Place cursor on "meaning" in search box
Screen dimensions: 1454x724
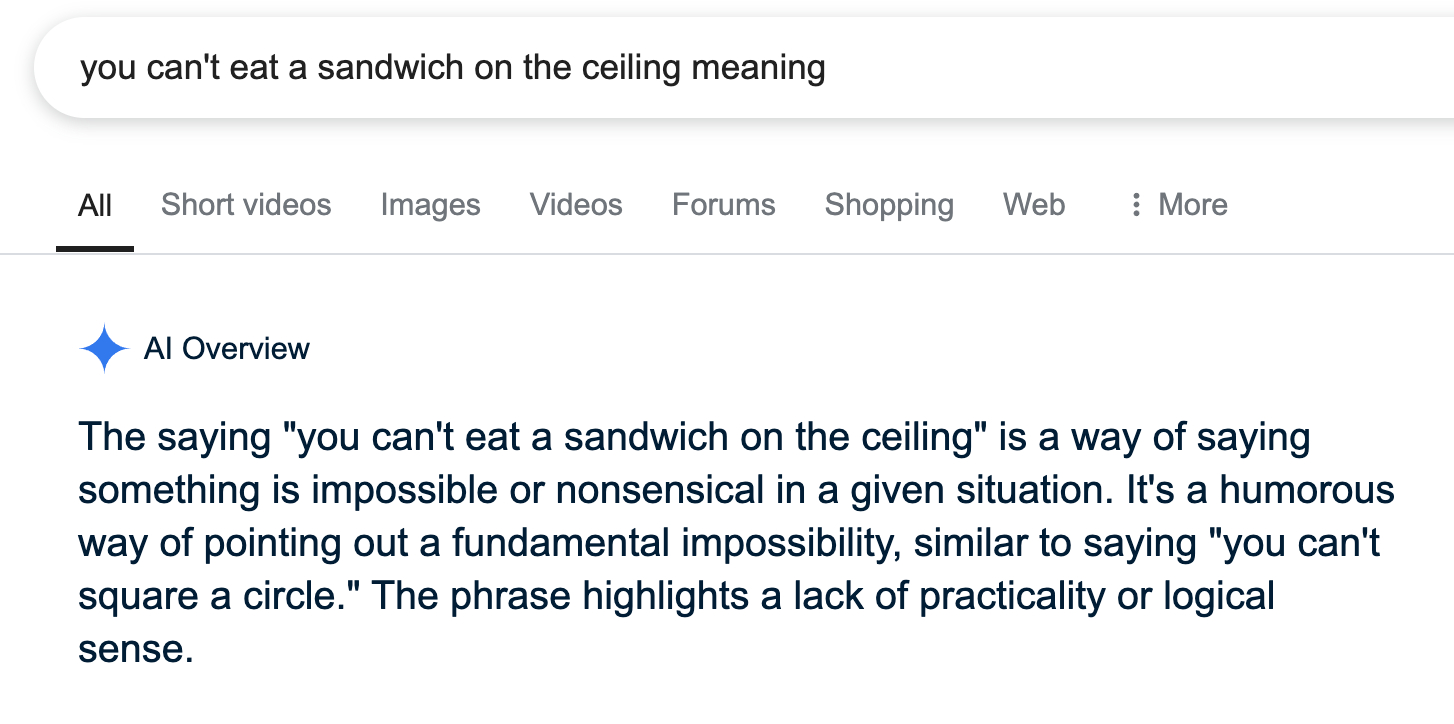click(x=759, y=68)
